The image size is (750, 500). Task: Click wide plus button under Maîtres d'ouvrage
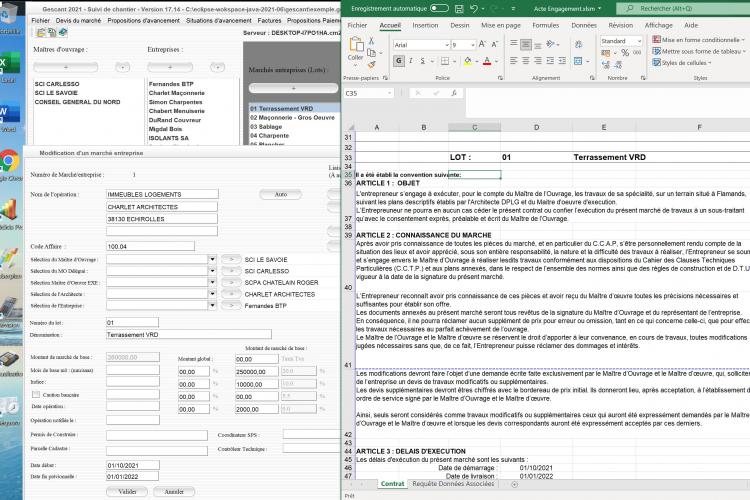(66, 67)
